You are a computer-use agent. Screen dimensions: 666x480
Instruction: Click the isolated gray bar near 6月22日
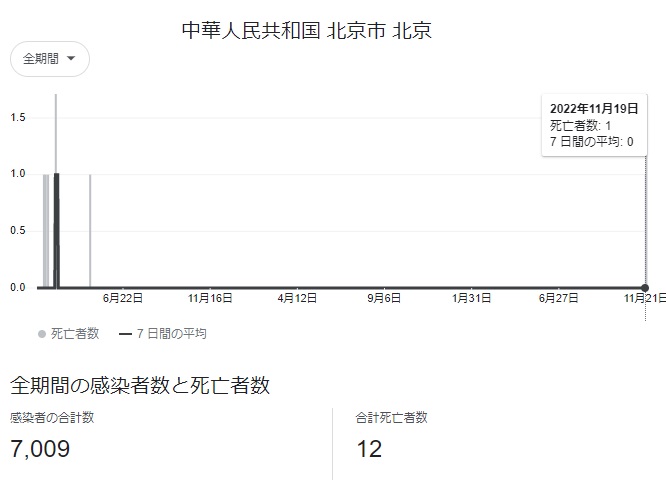point(90,230)
